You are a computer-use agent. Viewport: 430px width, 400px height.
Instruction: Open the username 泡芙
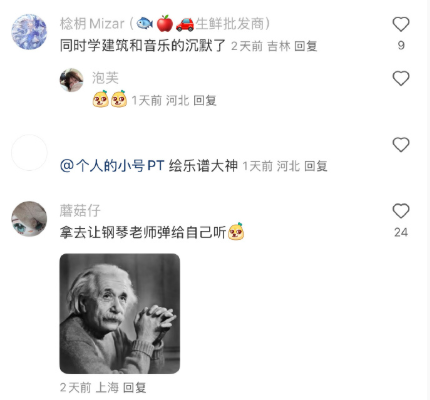coord(105,78)
